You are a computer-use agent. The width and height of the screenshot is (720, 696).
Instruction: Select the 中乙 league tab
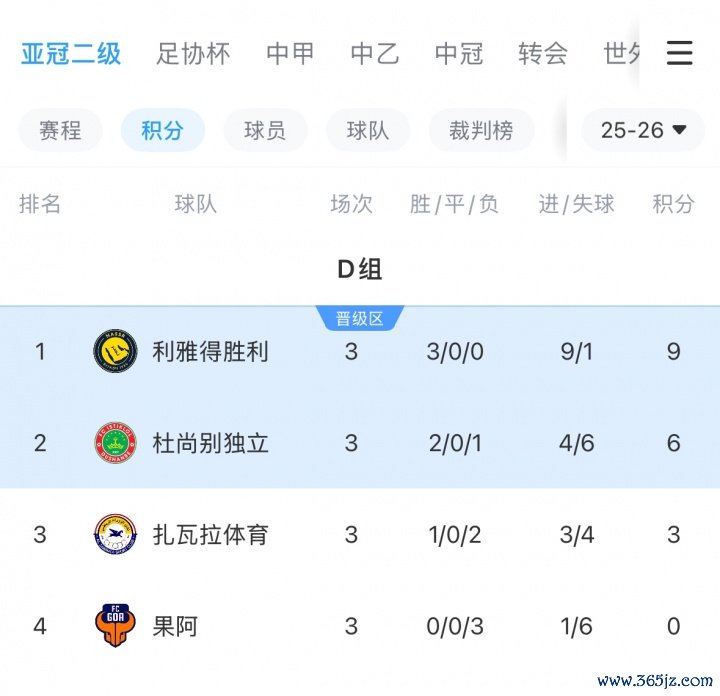pos(375,53)
